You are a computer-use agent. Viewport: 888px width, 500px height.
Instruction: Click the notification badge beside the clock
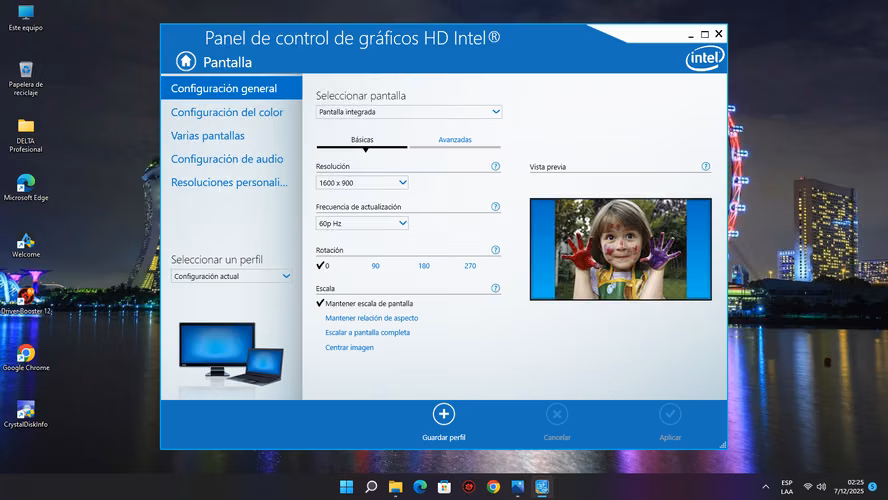coord(873,486)
